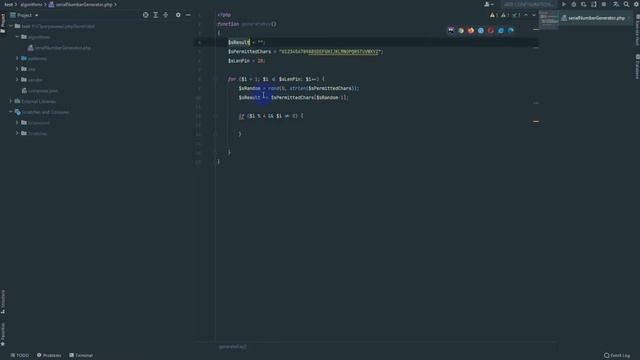Collapse the test project root node
Screen dimensions: 640x360
[11, 26]
